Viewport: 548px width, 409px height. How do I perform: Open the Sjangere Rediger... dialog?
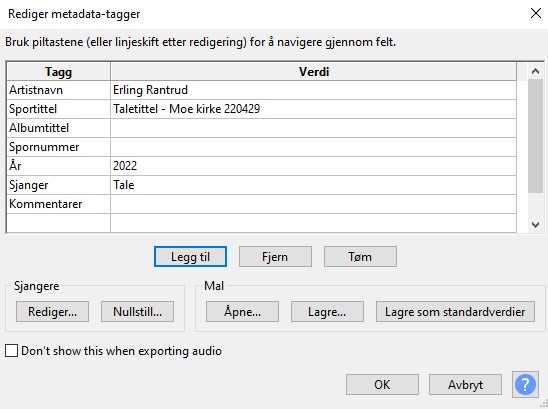pyautogui.click(x=52, y=311)
